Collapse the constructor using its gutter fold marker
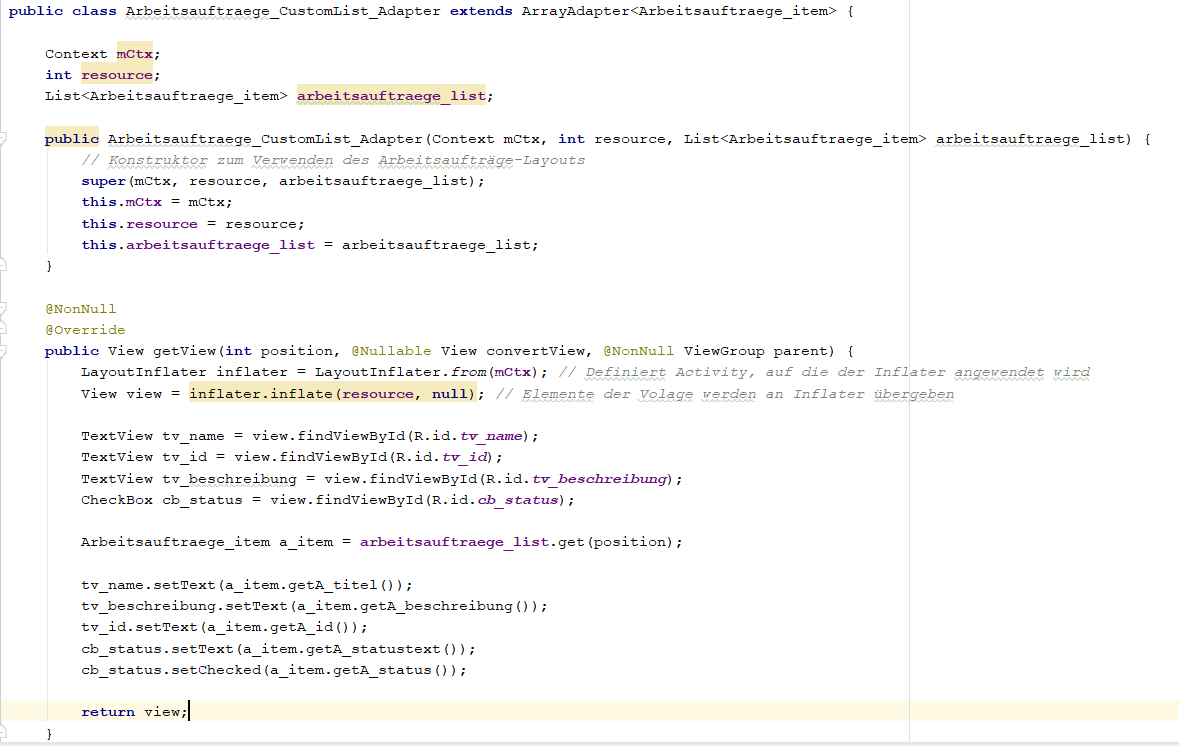Viewport: 1179px width, 746px height. 4,138
